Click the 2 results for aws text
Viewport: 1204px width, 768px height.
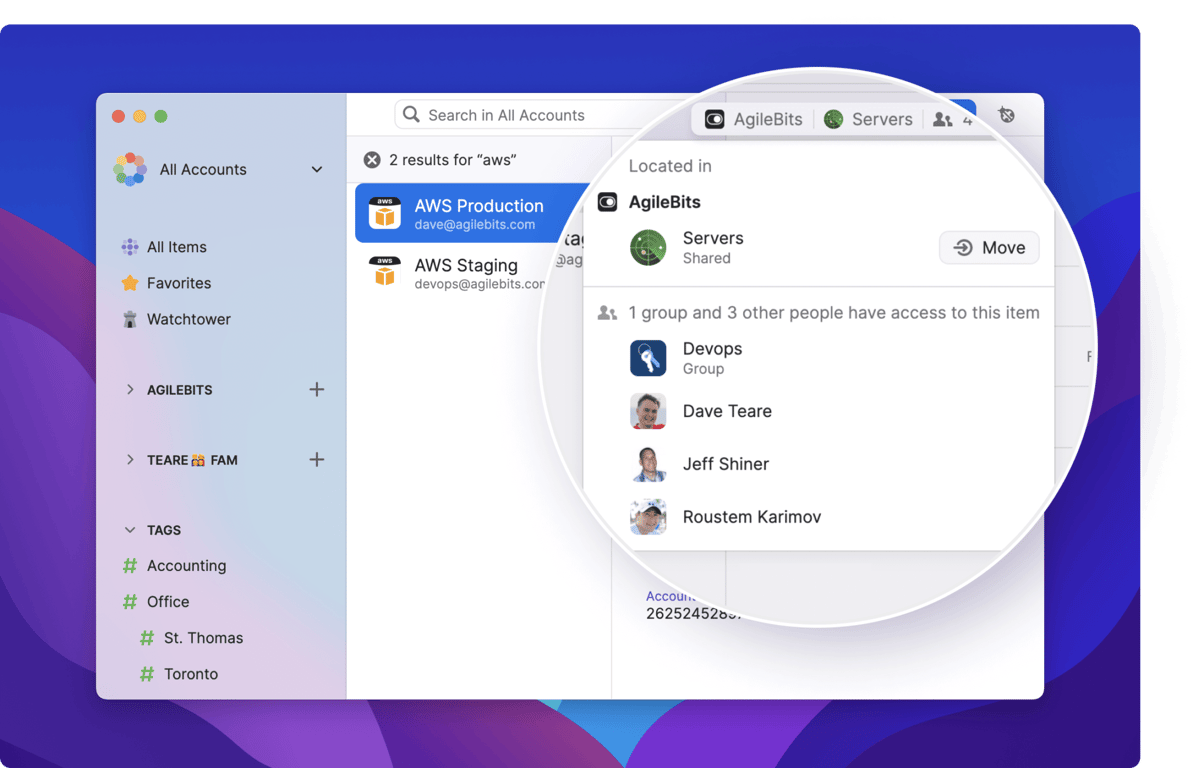point(453,160)
